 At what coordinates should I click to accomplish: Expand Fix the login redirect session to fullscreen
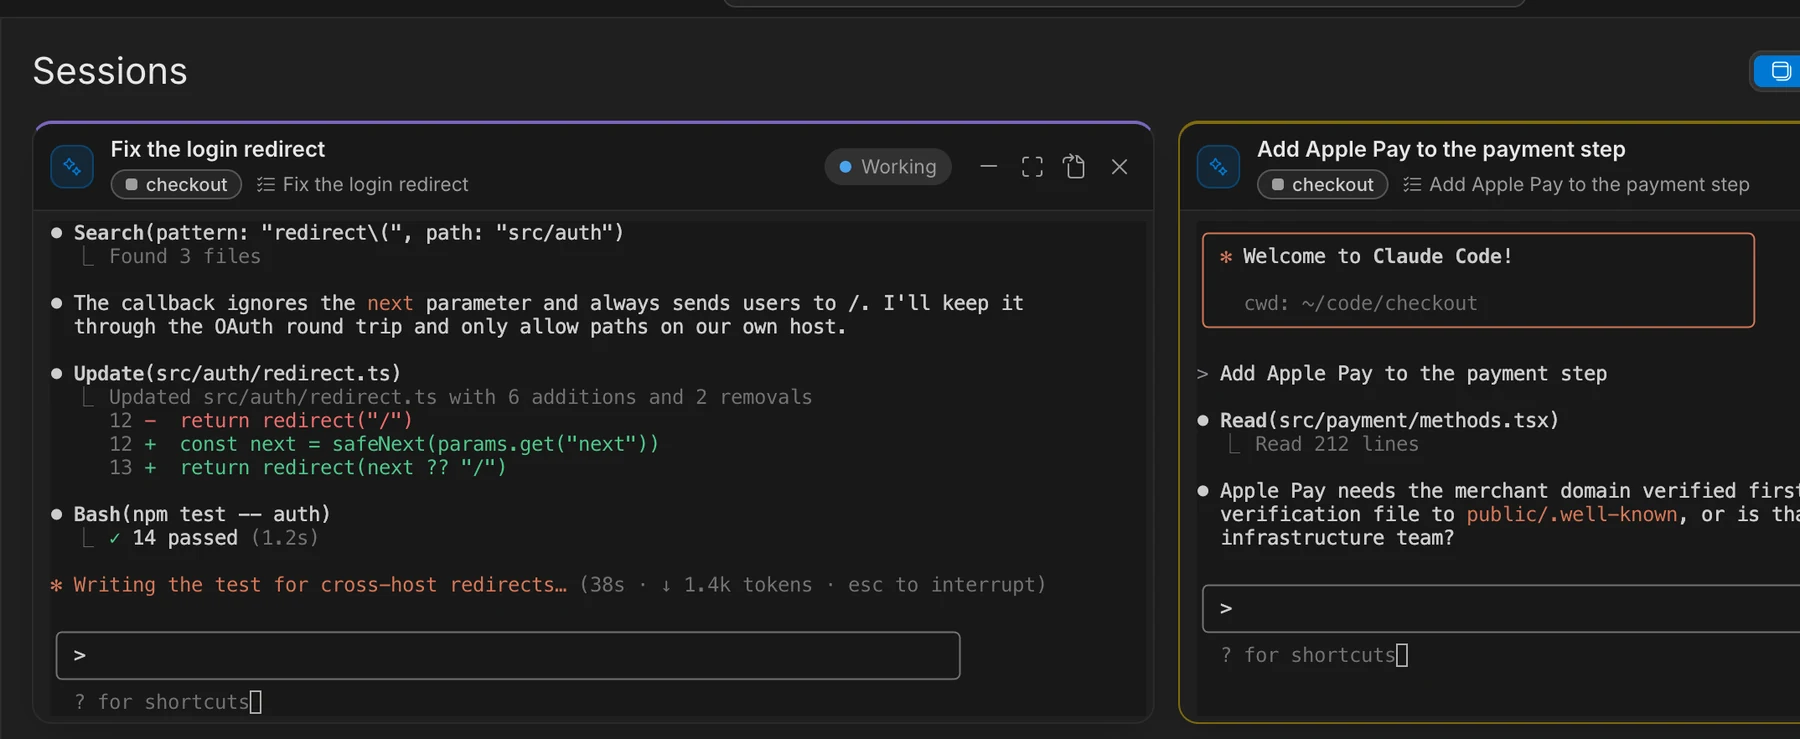[1032, 167]
